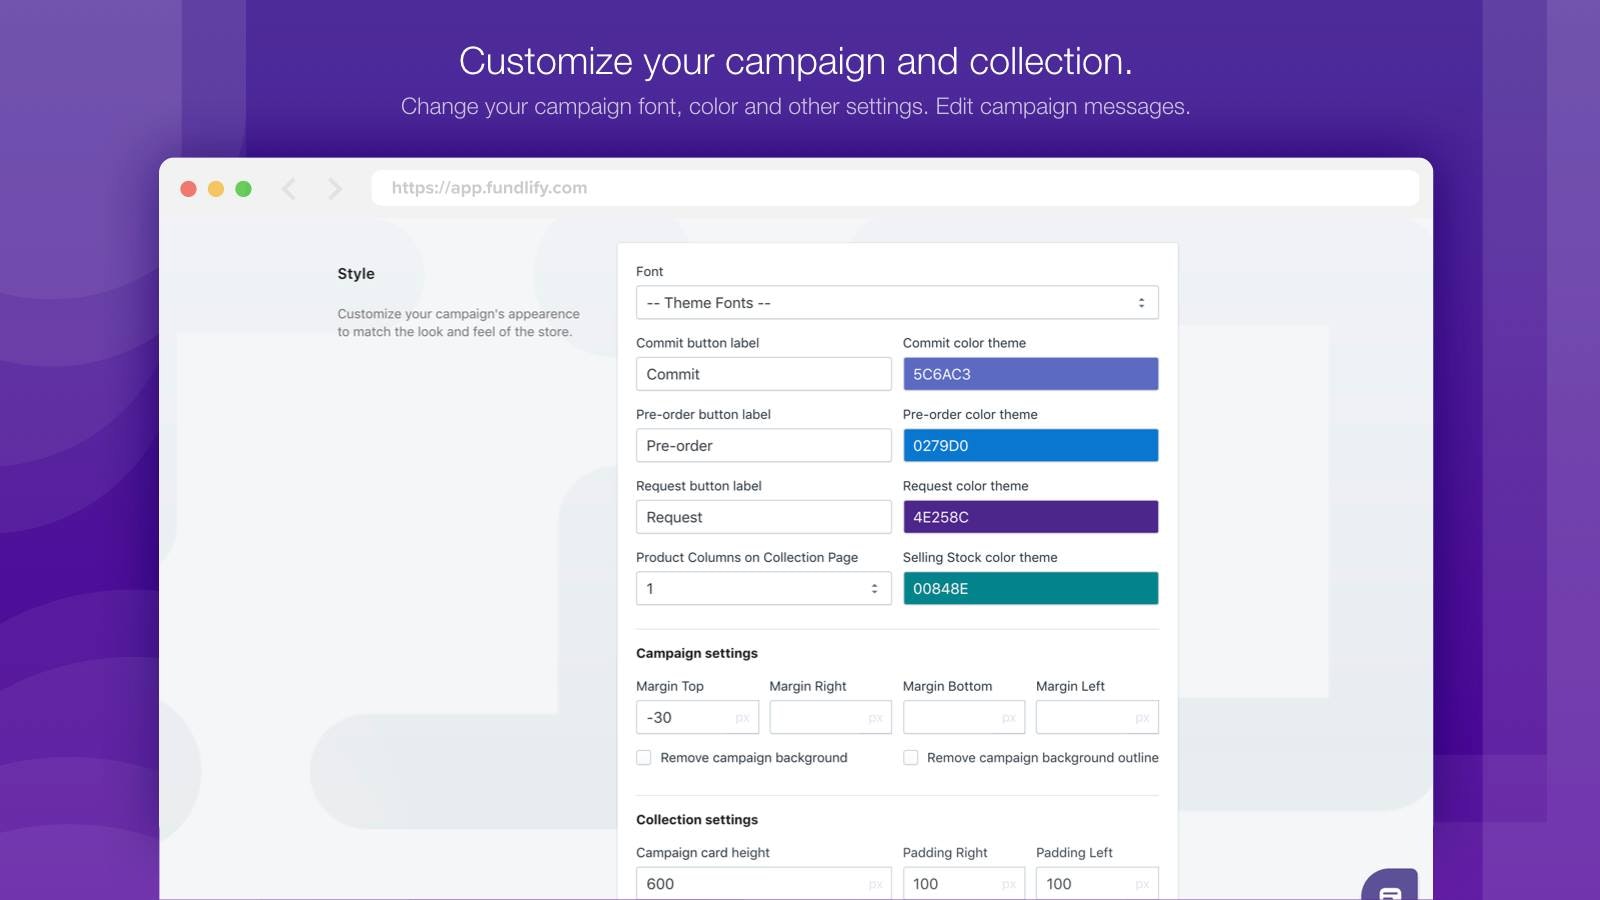Enable Remove campaign background checkbox
Screen dimensions: 1600x900
point(644,758)
